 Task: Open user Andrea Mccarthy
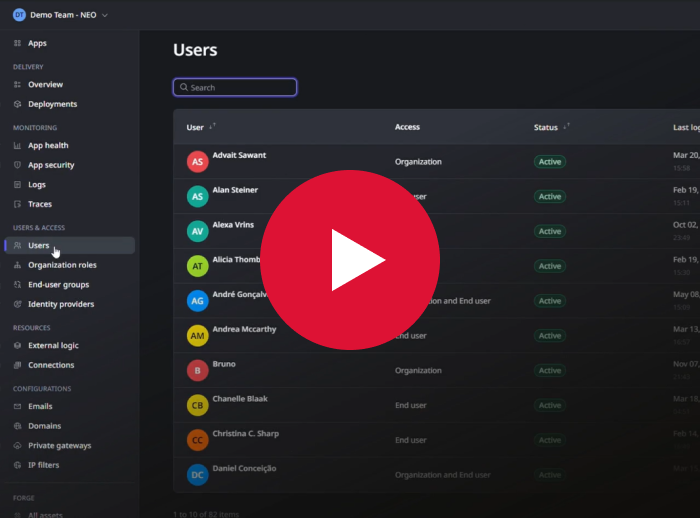point(244,329)
